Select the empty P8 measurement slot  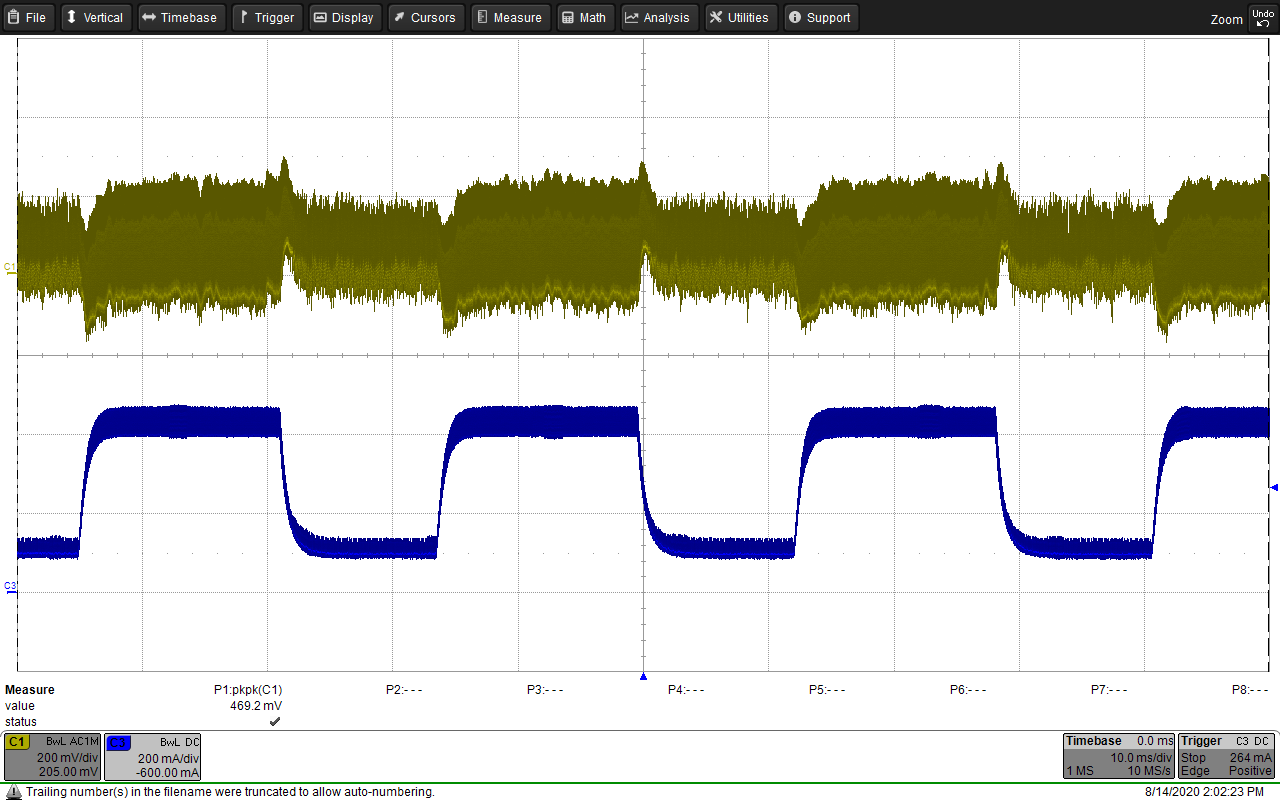click(1250, 690)
